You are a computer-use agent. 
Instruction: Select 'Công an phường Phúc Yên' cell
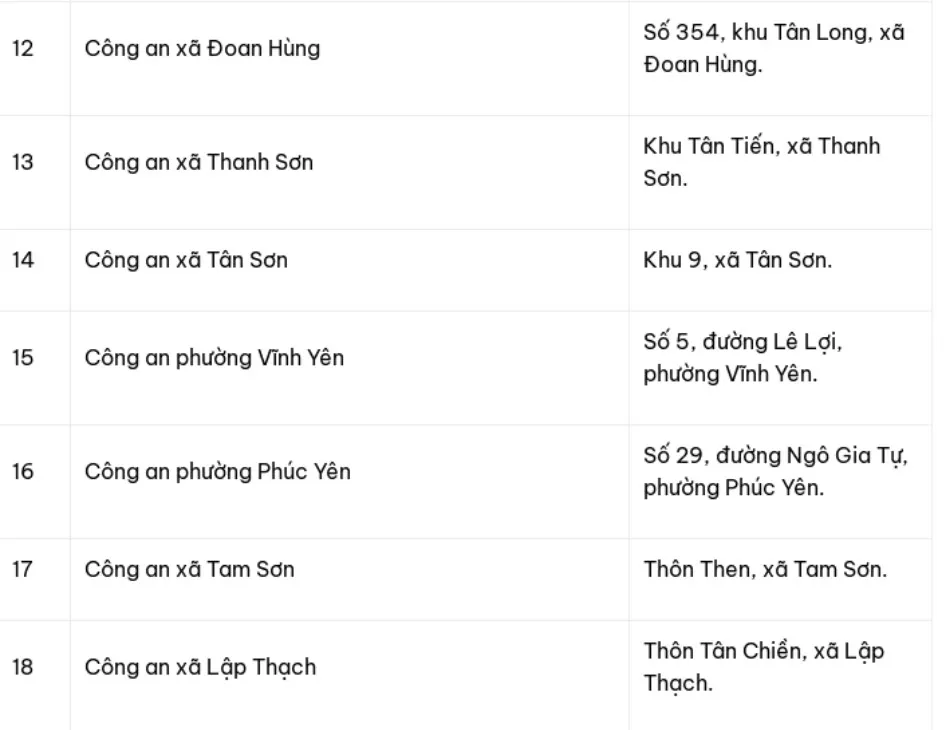pyautogui.click(x=349, y=482)
